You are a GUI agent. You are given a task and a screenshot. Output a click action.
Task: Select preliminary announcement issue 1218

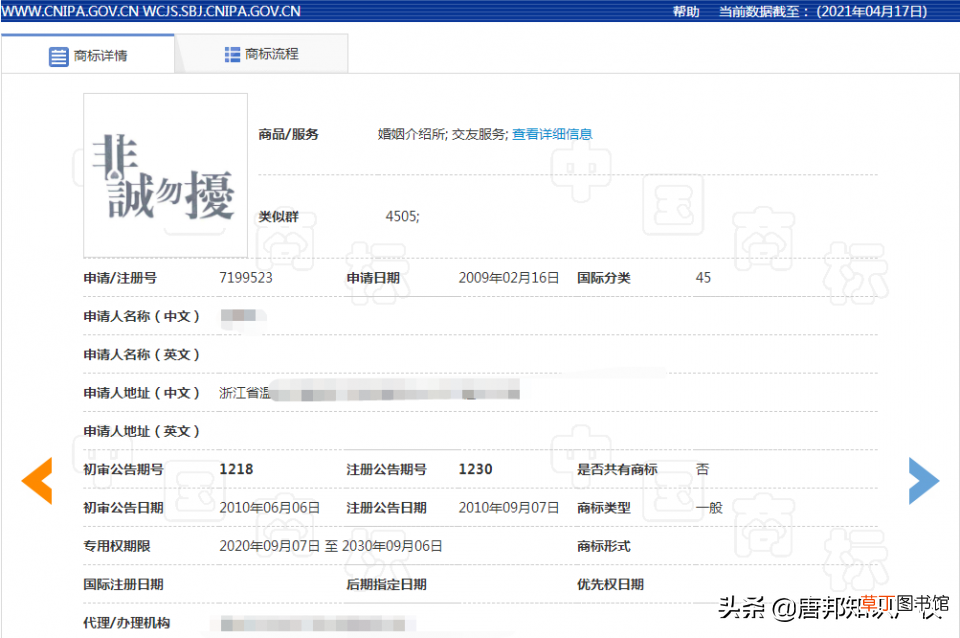tap(236, 469)
